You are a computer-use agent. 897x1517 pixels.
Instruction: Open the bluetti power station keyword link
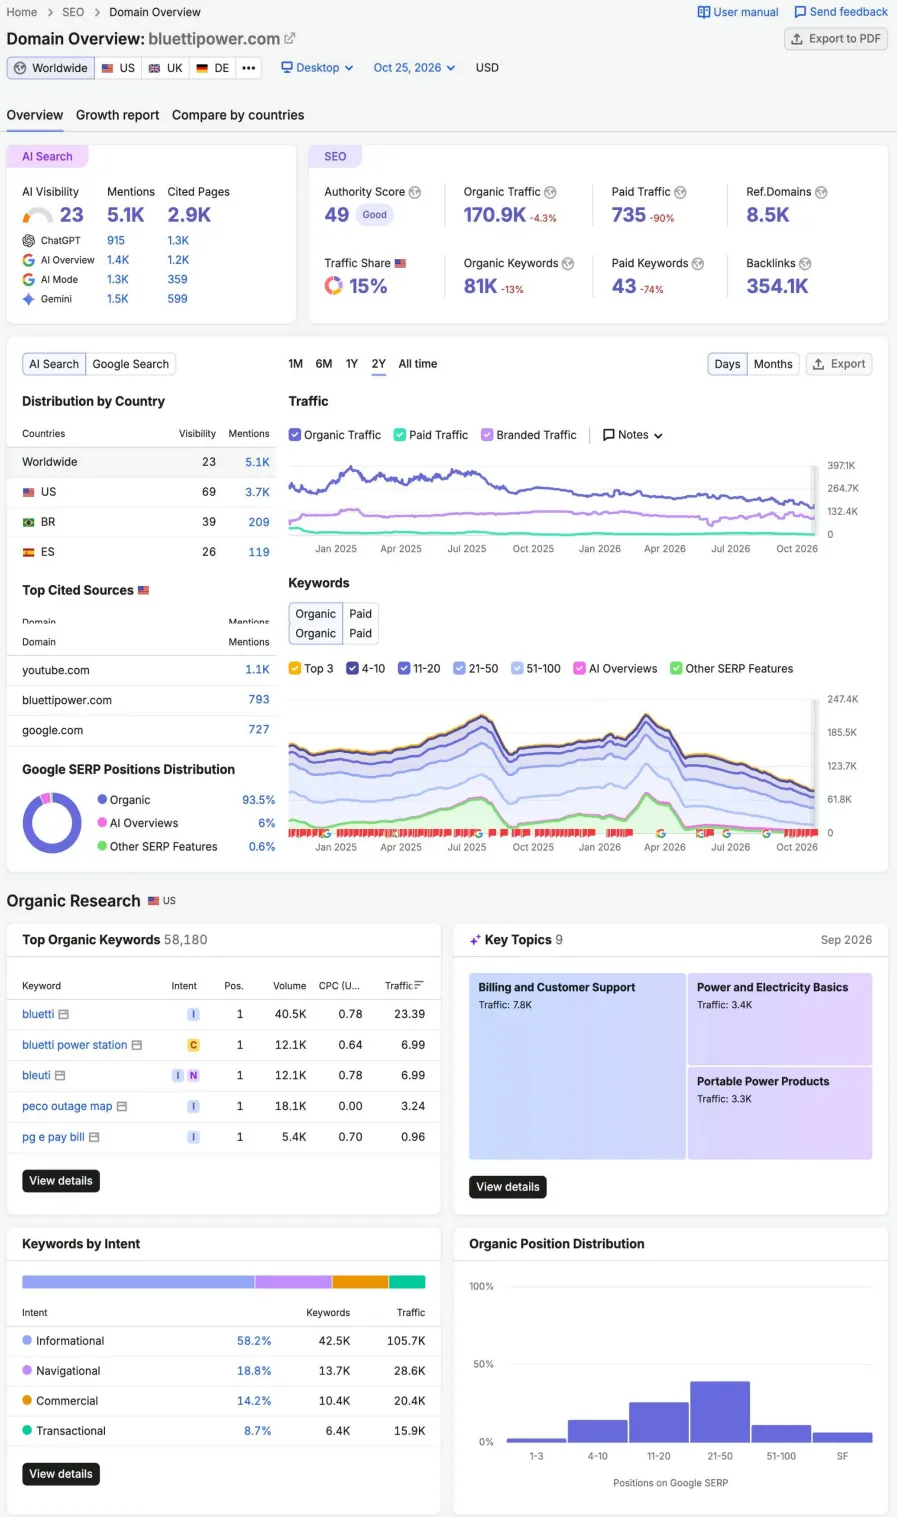click(75, 1045)
